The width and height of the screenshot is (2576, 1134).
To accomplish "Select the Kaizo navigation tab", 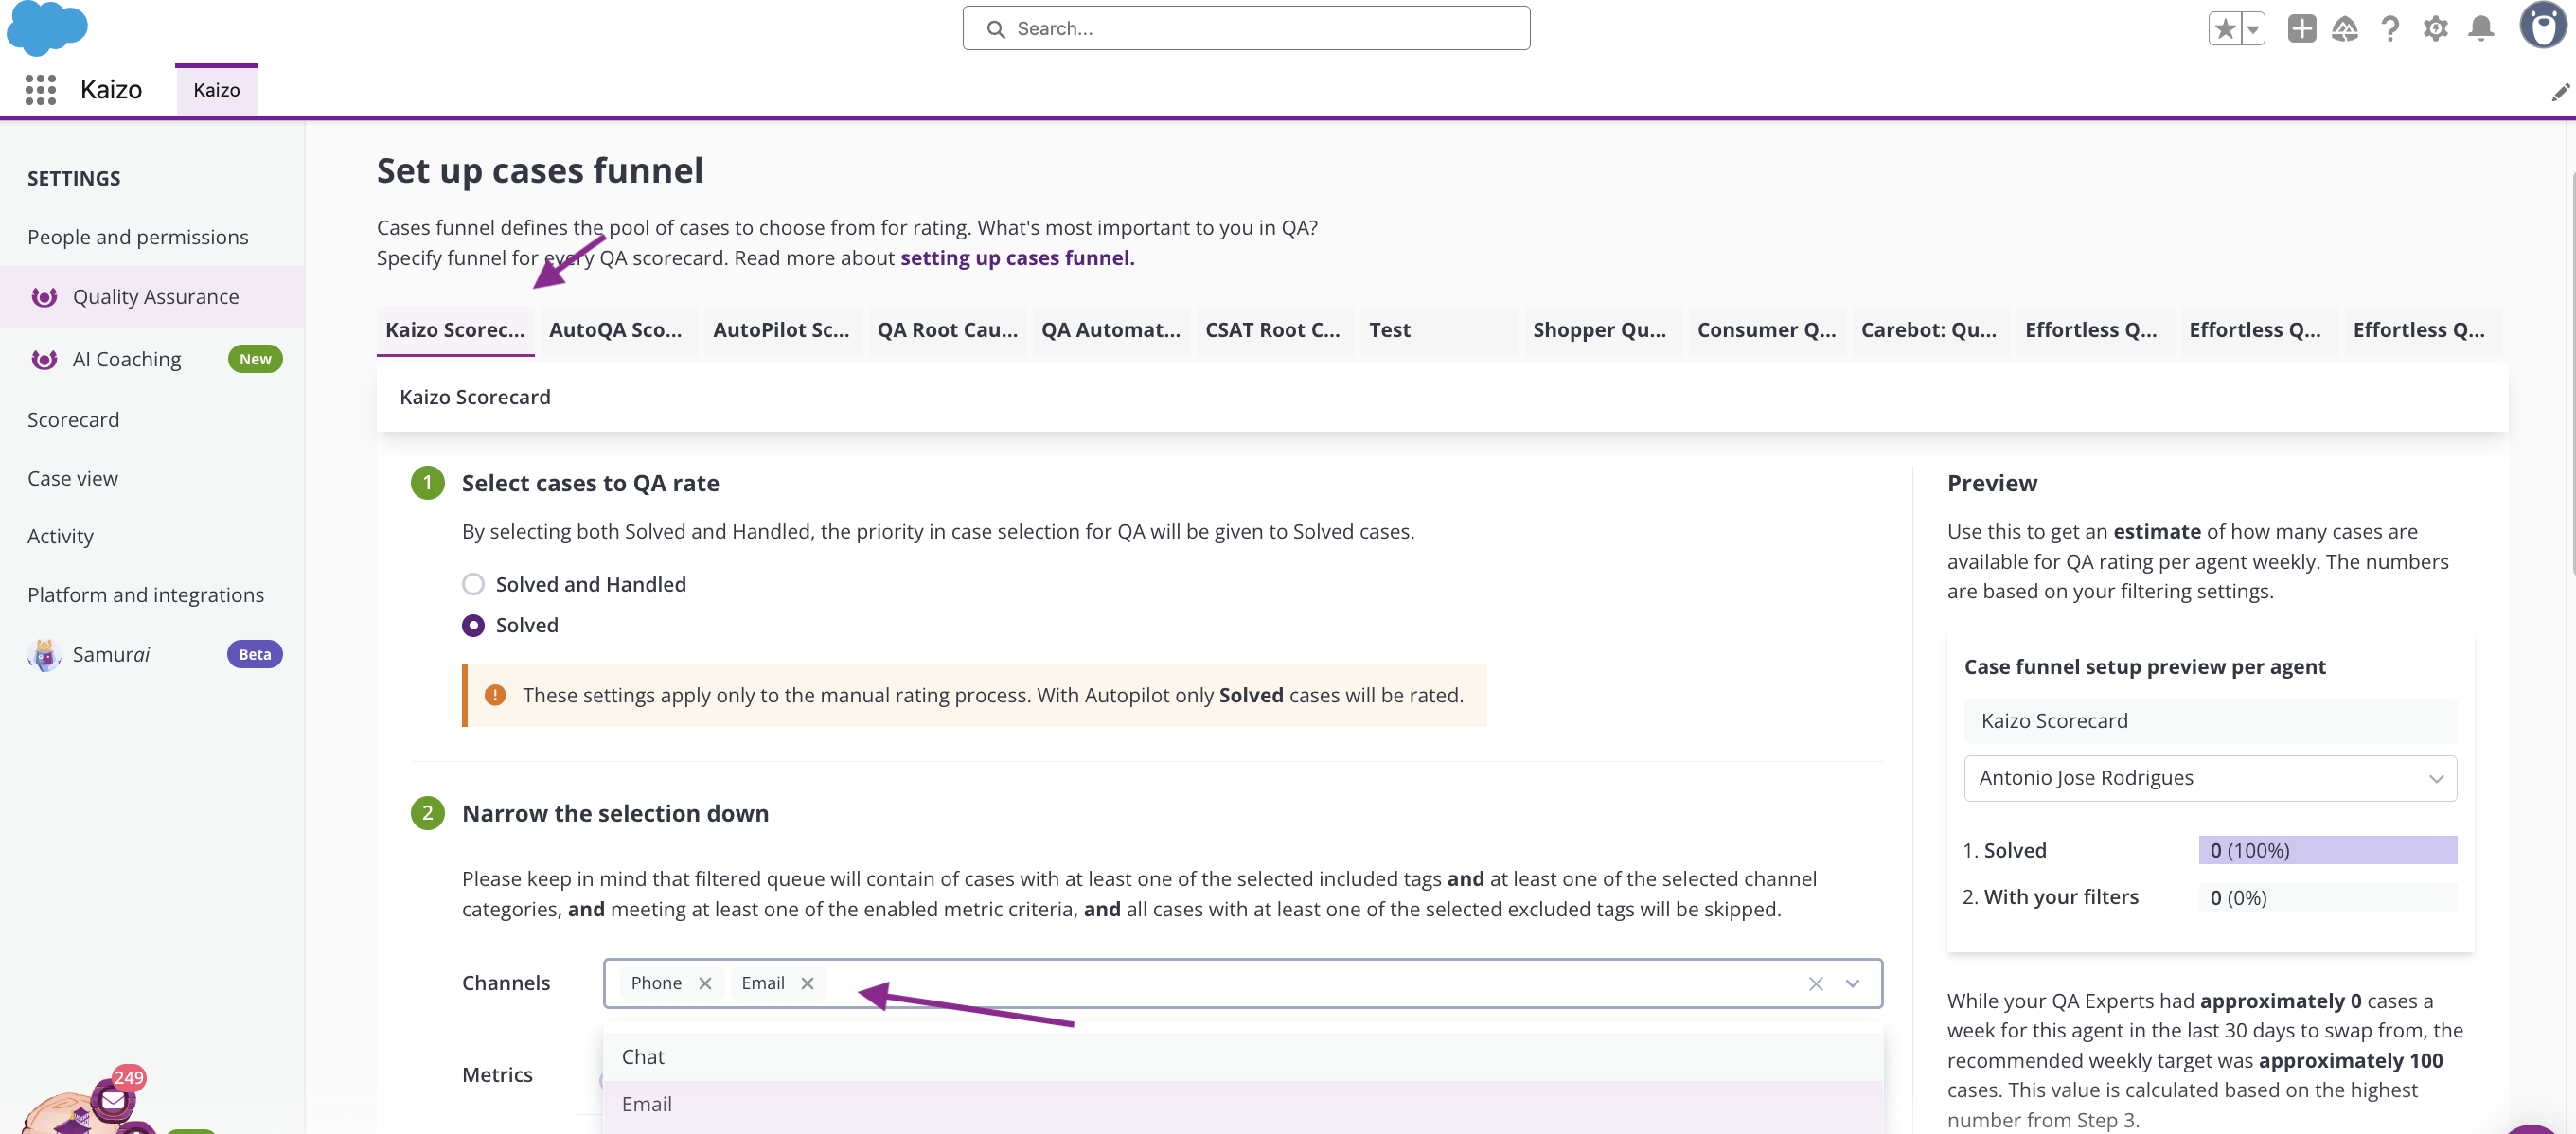I will point(216,90).
